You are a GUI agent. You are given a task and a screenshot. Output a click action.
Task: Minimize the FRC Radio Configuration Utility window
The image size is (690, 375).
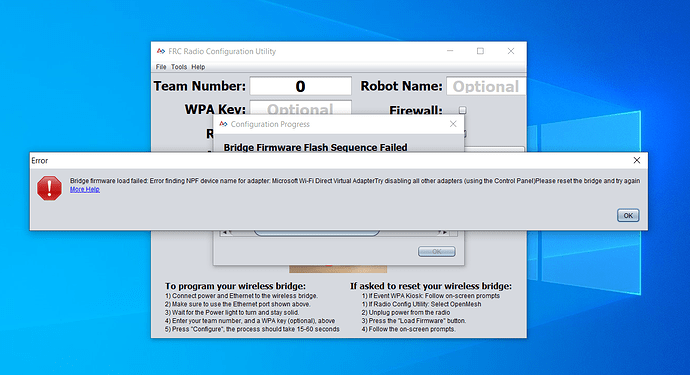(450, 51)
